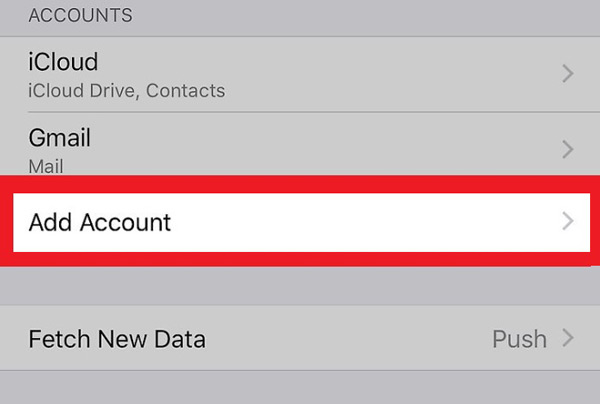The image size is (600, 404).
Task: Tap the chevron next to Push
Action: 568,338
